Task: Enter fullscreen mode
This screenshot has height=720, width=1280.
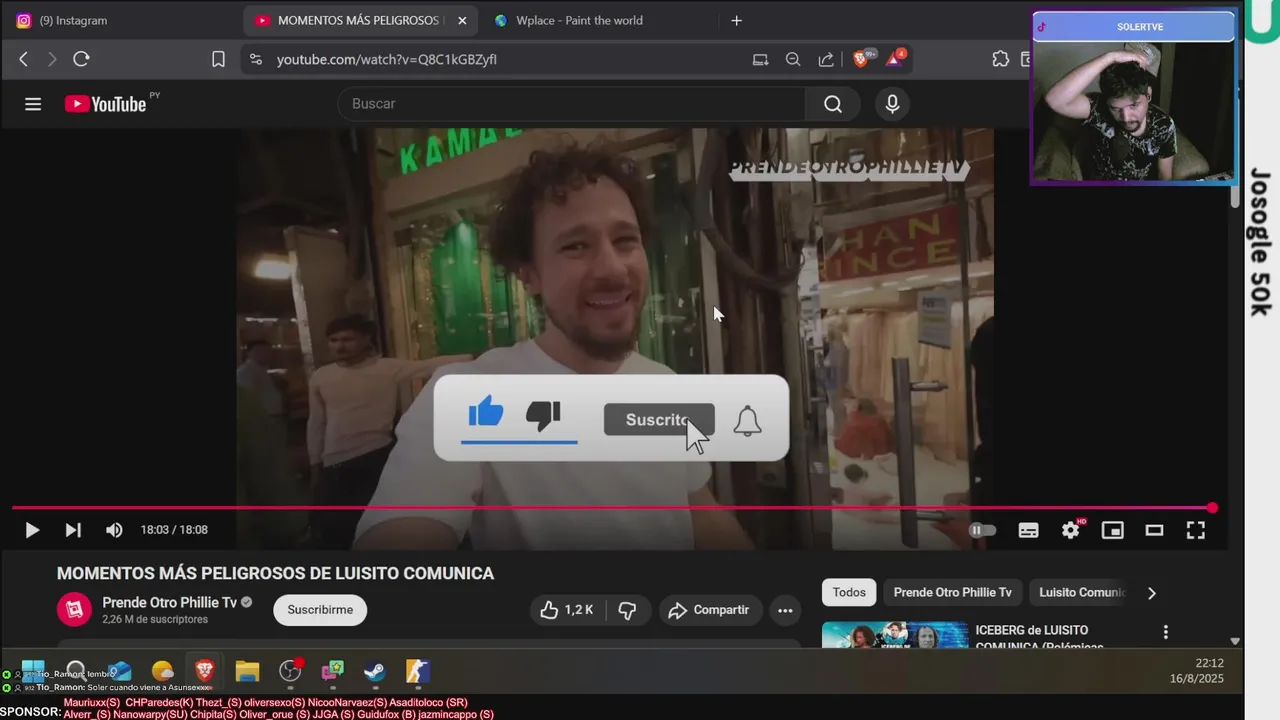Action: (x=1195, y=530)
